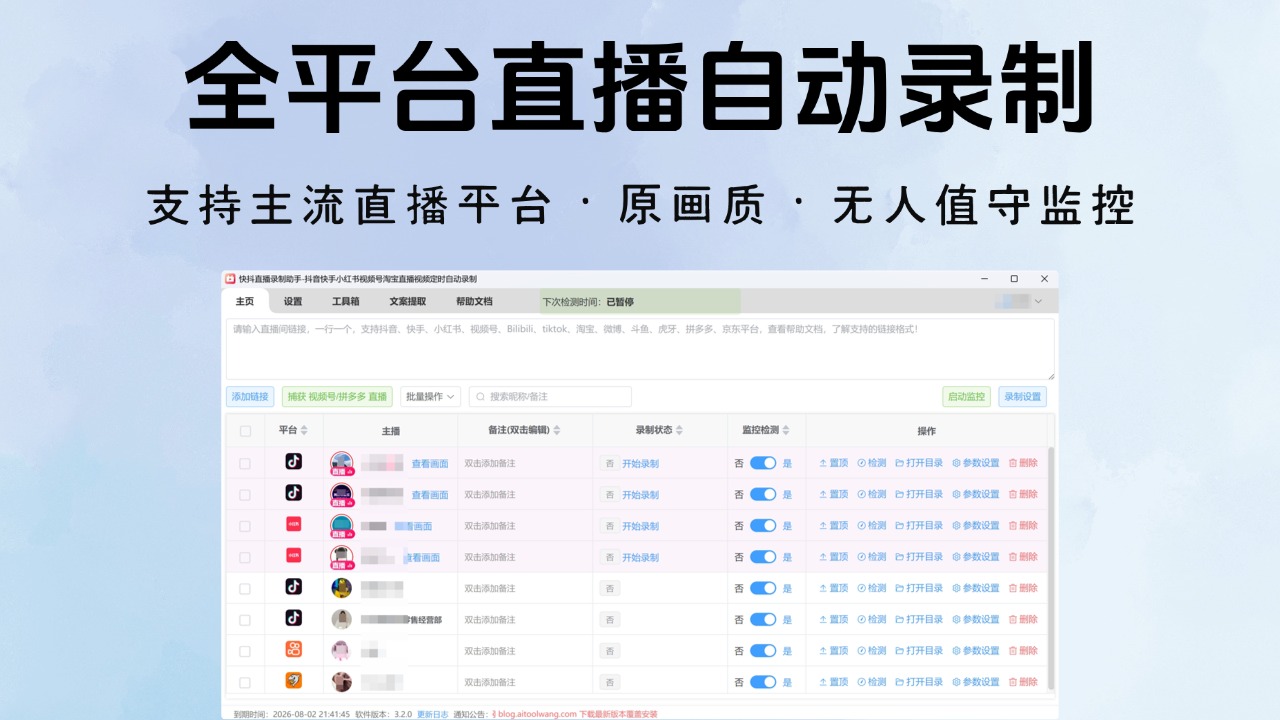Click 删除 trash icon in last row

click(1013, 680)
